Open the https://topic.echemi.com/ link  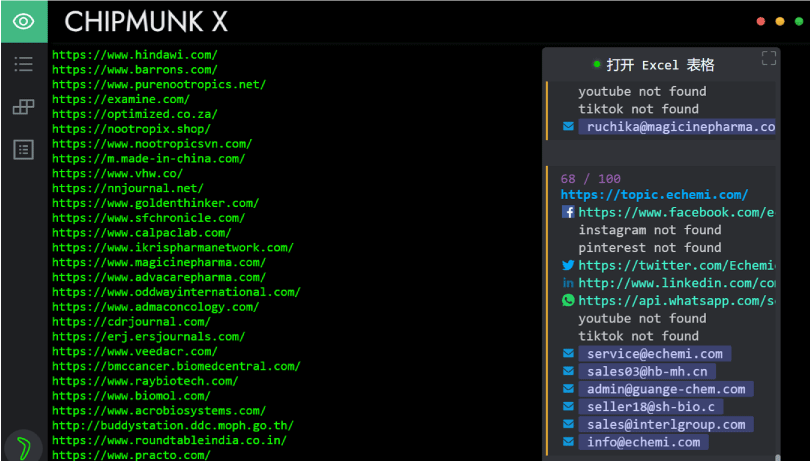click(655, 195)
